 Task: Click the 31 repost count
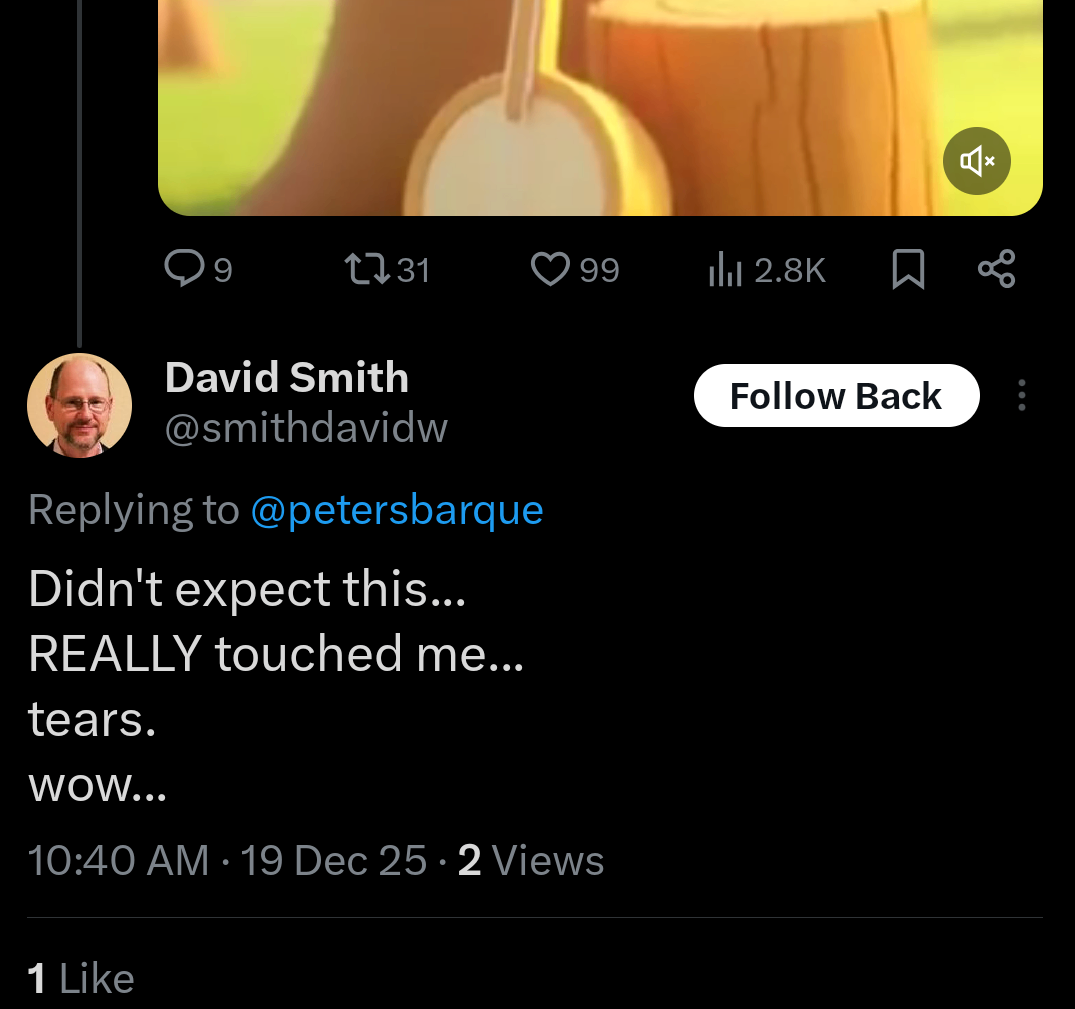point(413,270)
